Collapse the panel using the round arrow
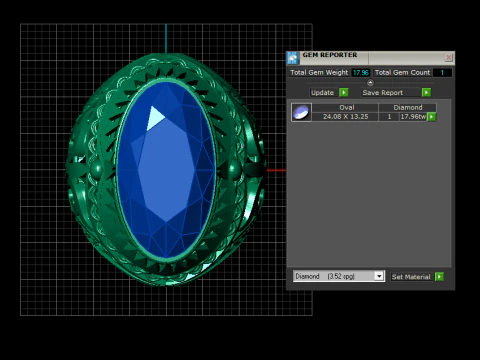The width and height of the screenshot is (480, 360). coord(370,82)
